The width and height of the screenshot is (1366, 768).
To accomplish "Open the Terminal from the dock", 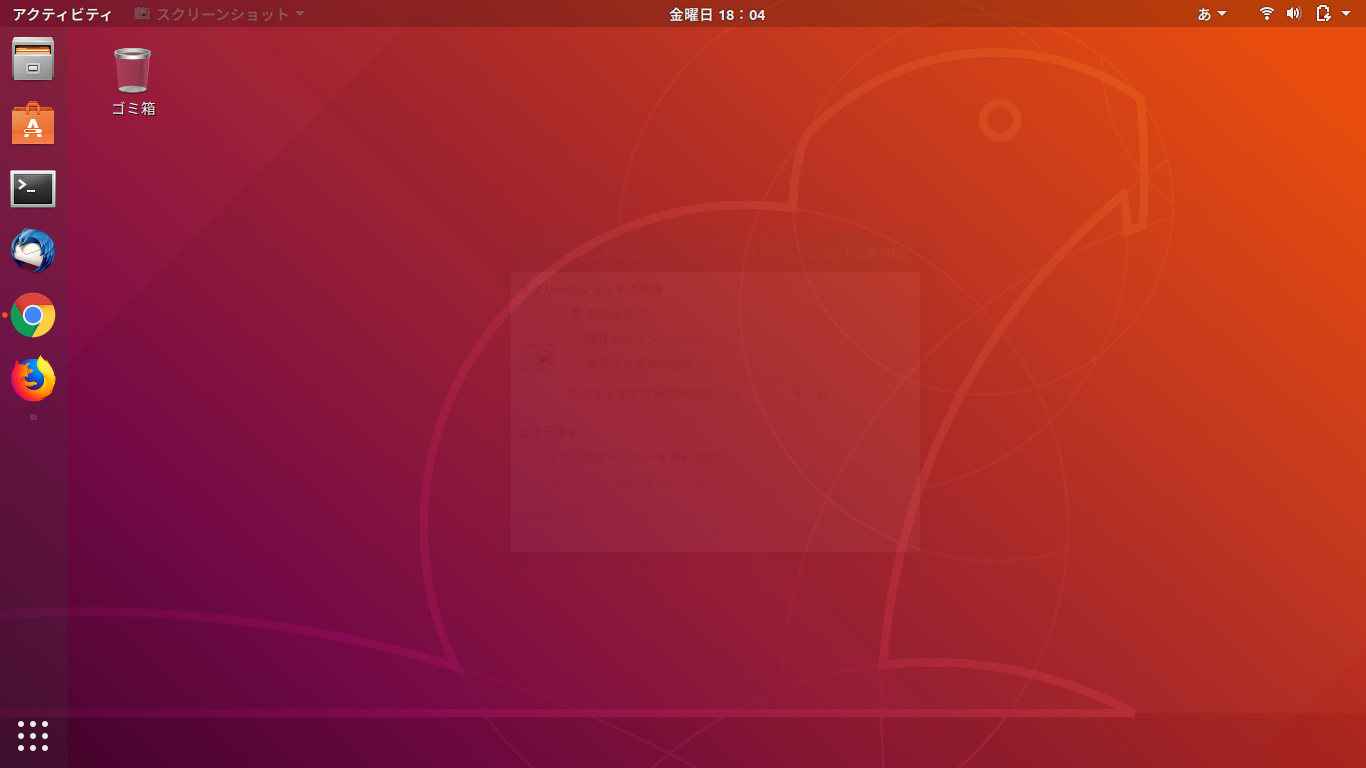I will (33, 188).
